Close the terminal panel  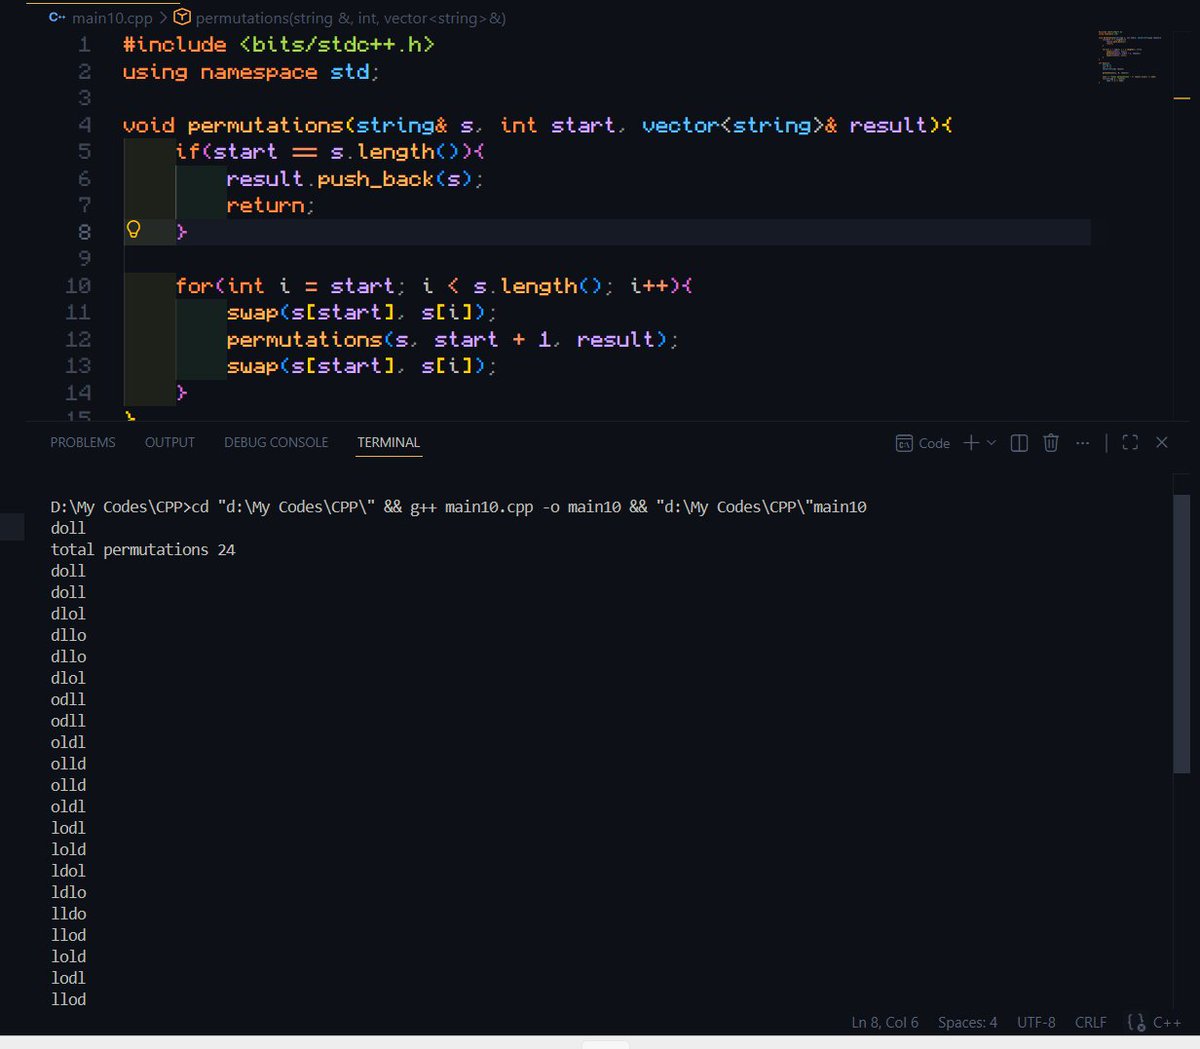(x=1162, y=442)
